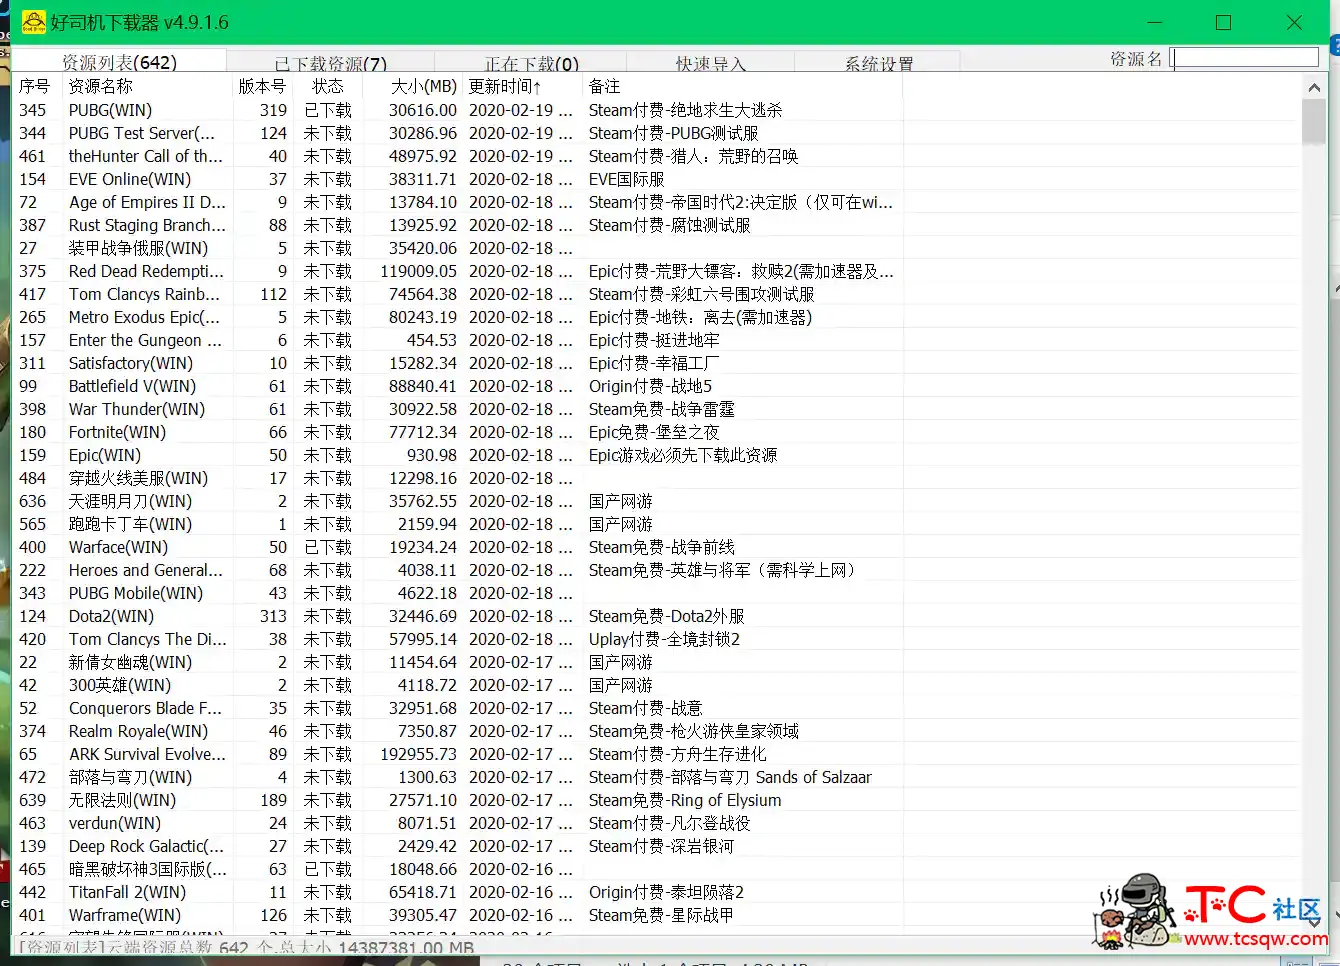Sort by 更新时间 column header
Viewport: 1340px width, 966px height.
(x=521, y=87)
